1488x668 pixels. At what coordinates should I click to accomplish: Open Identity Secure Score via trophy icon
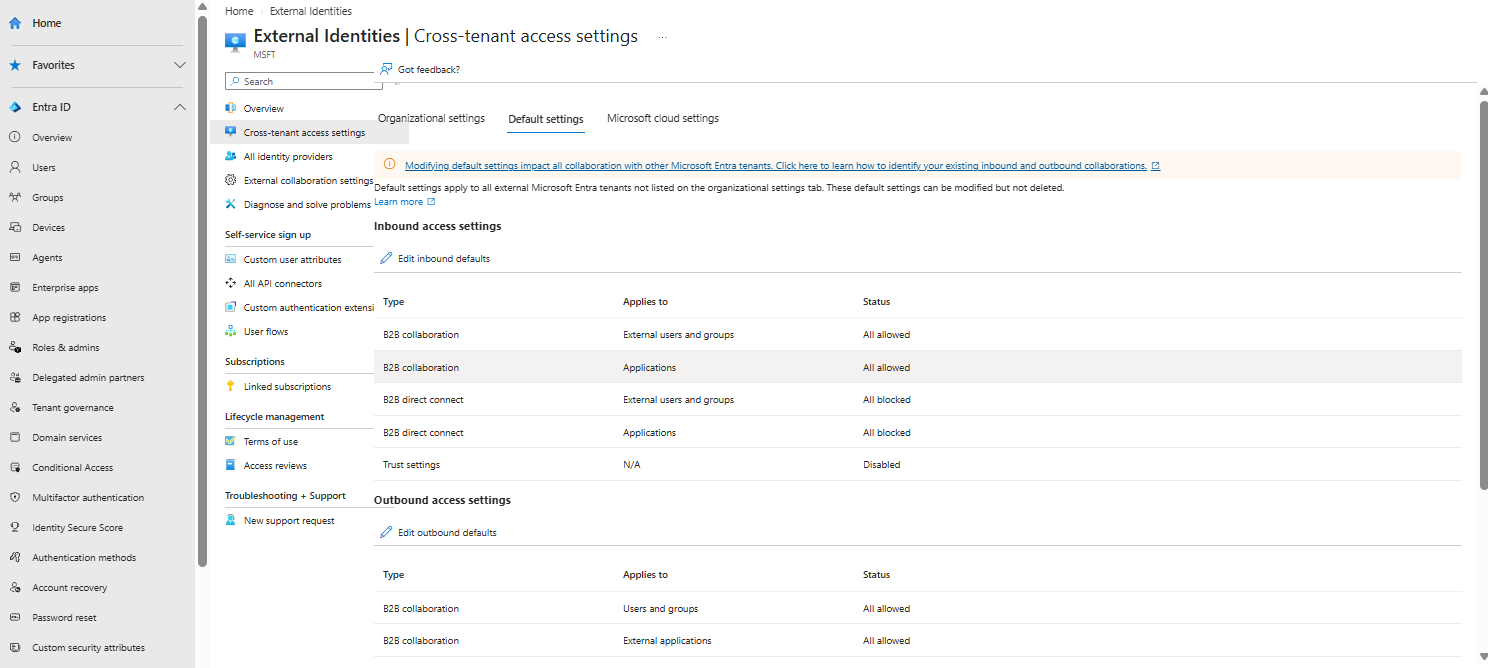tap(15, 527)
